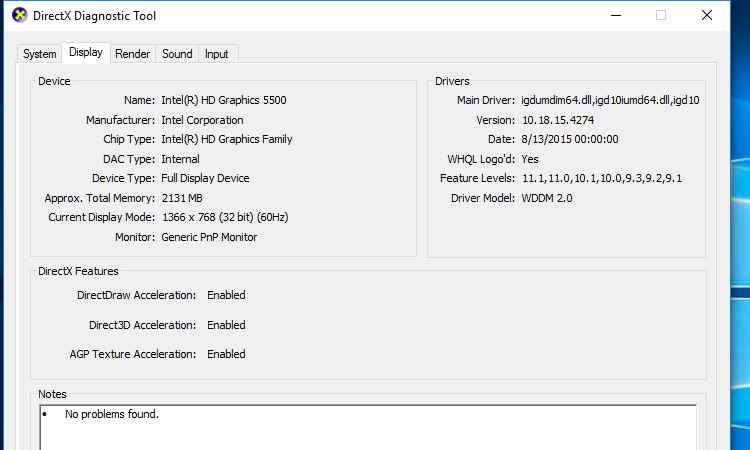
Task: Click monitor value 'Generic PnP Monitor'
Action: pos(210,237)
